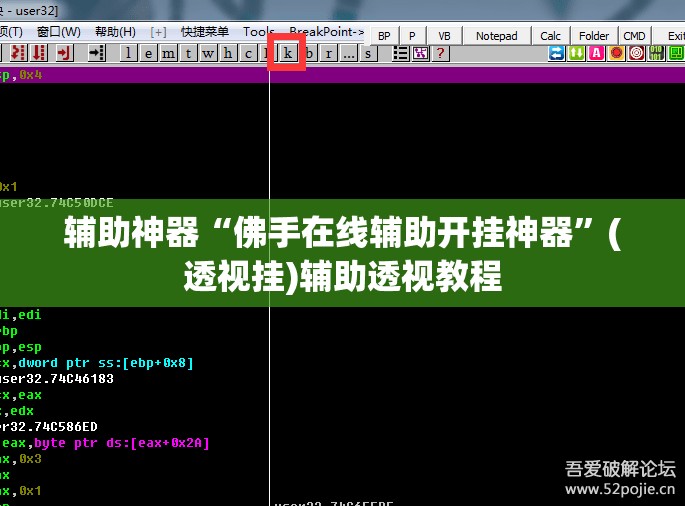Screen dimensions: 685x506
Task: Open the Tools menu
Action: (259, 32)
